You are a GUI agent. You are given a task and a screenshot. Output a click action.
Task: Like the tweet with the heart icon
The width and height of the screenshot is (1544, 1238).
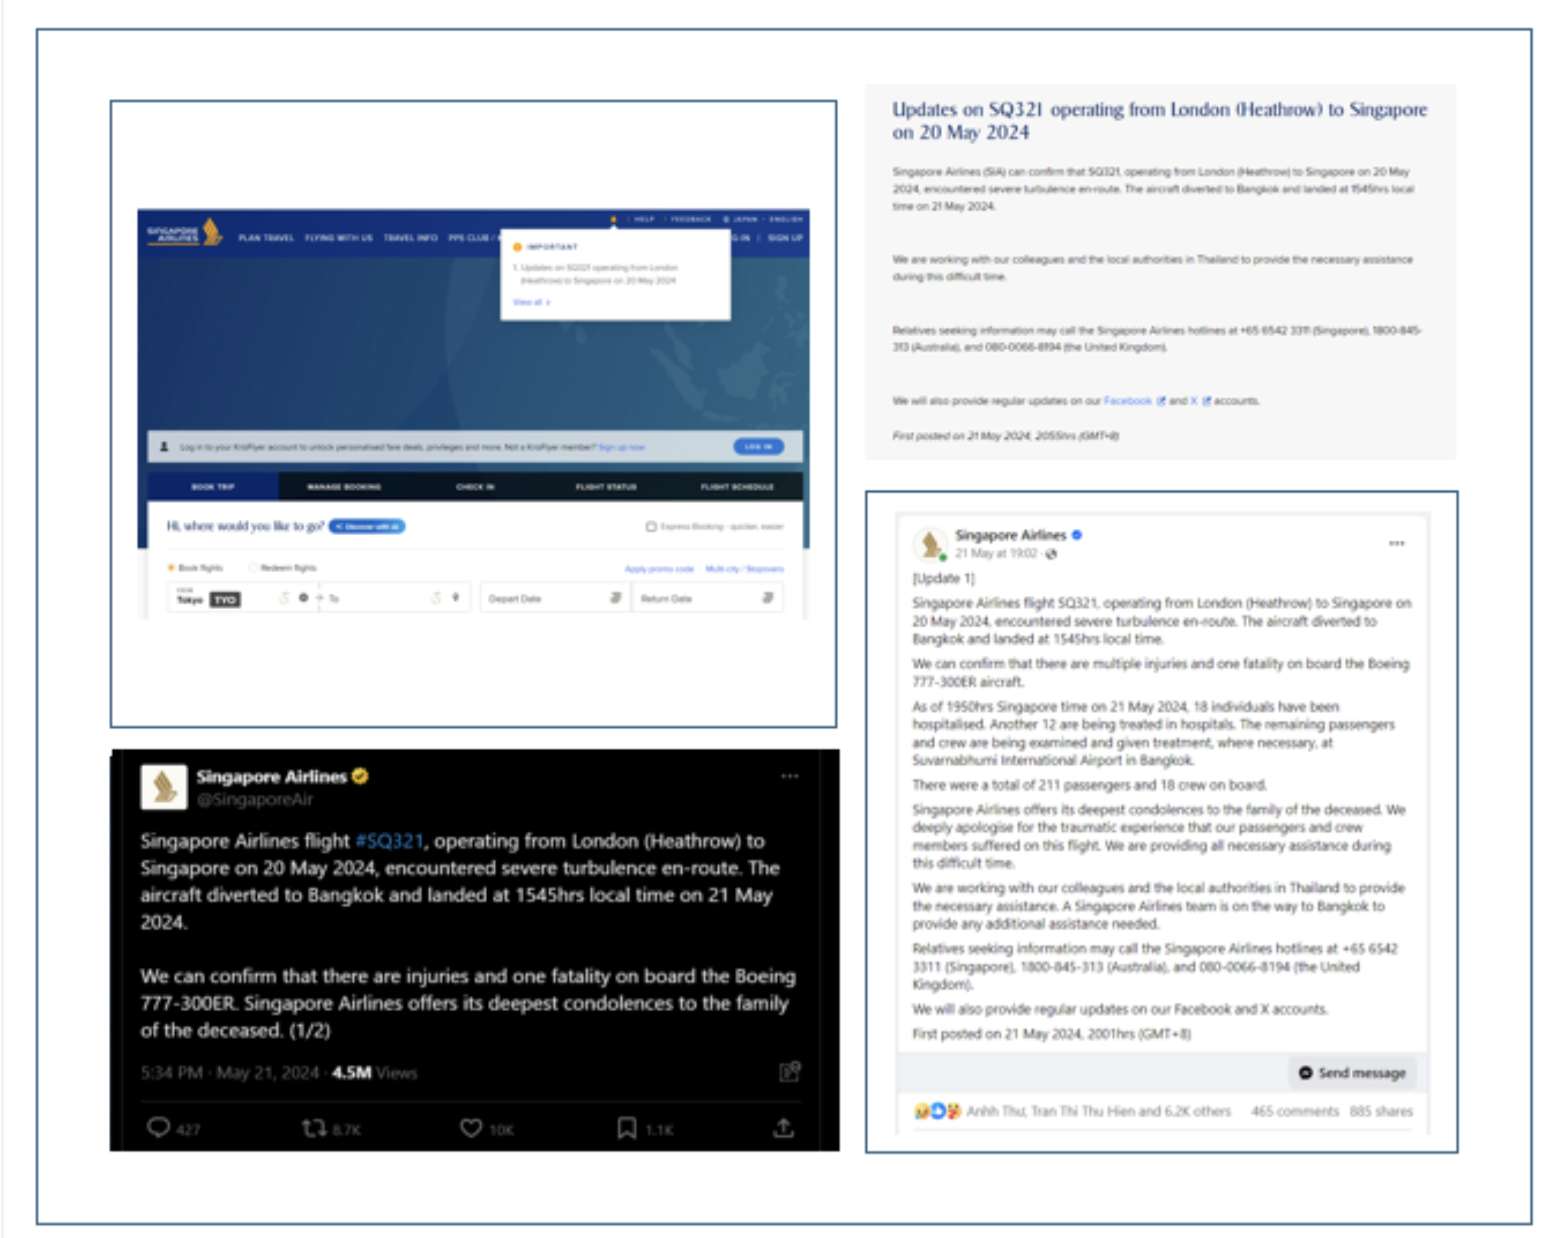click(x=471, y=1128)
